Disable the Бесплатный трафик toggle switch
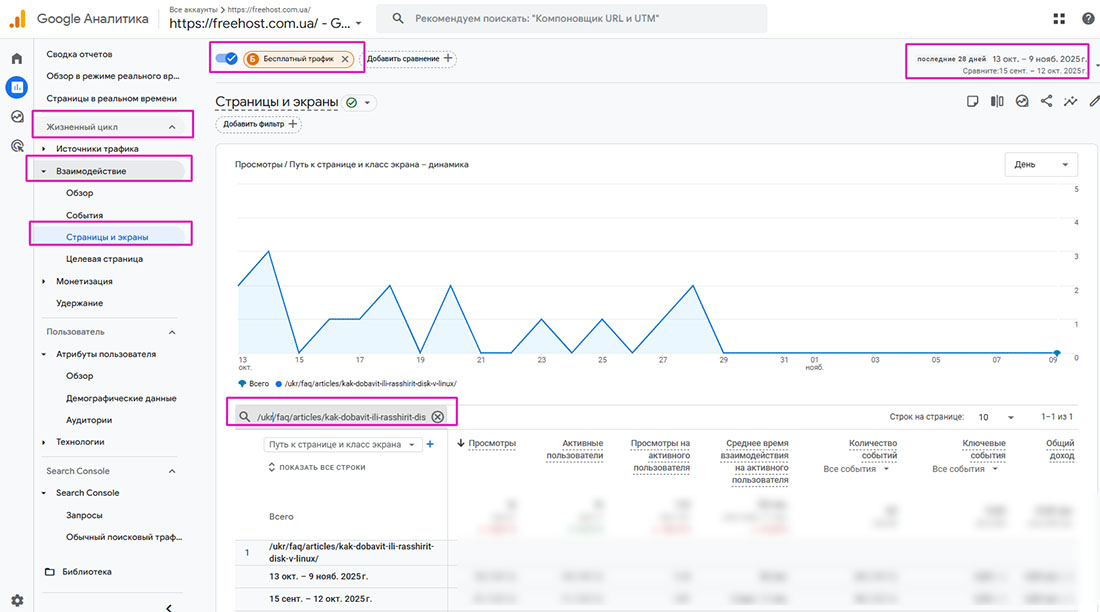This screenshot has height=612, width=1100. (x=225, y=58)
